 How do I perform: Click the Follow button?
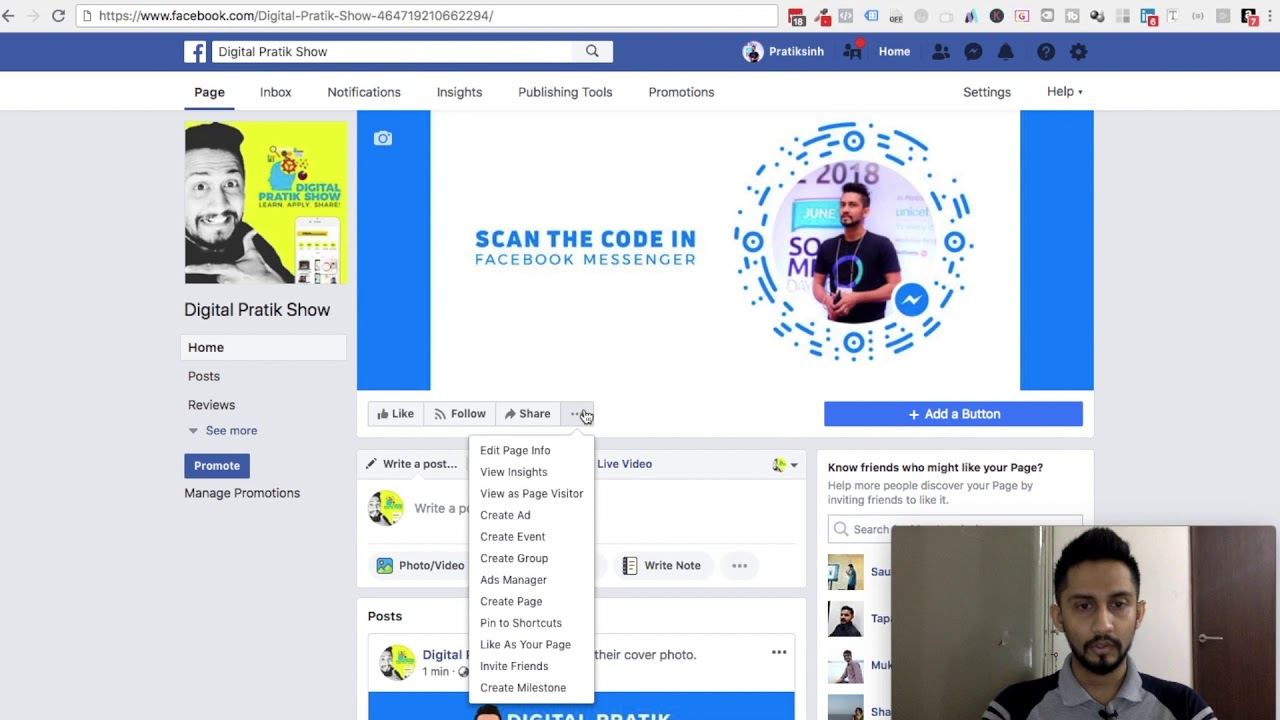[460, 414]
